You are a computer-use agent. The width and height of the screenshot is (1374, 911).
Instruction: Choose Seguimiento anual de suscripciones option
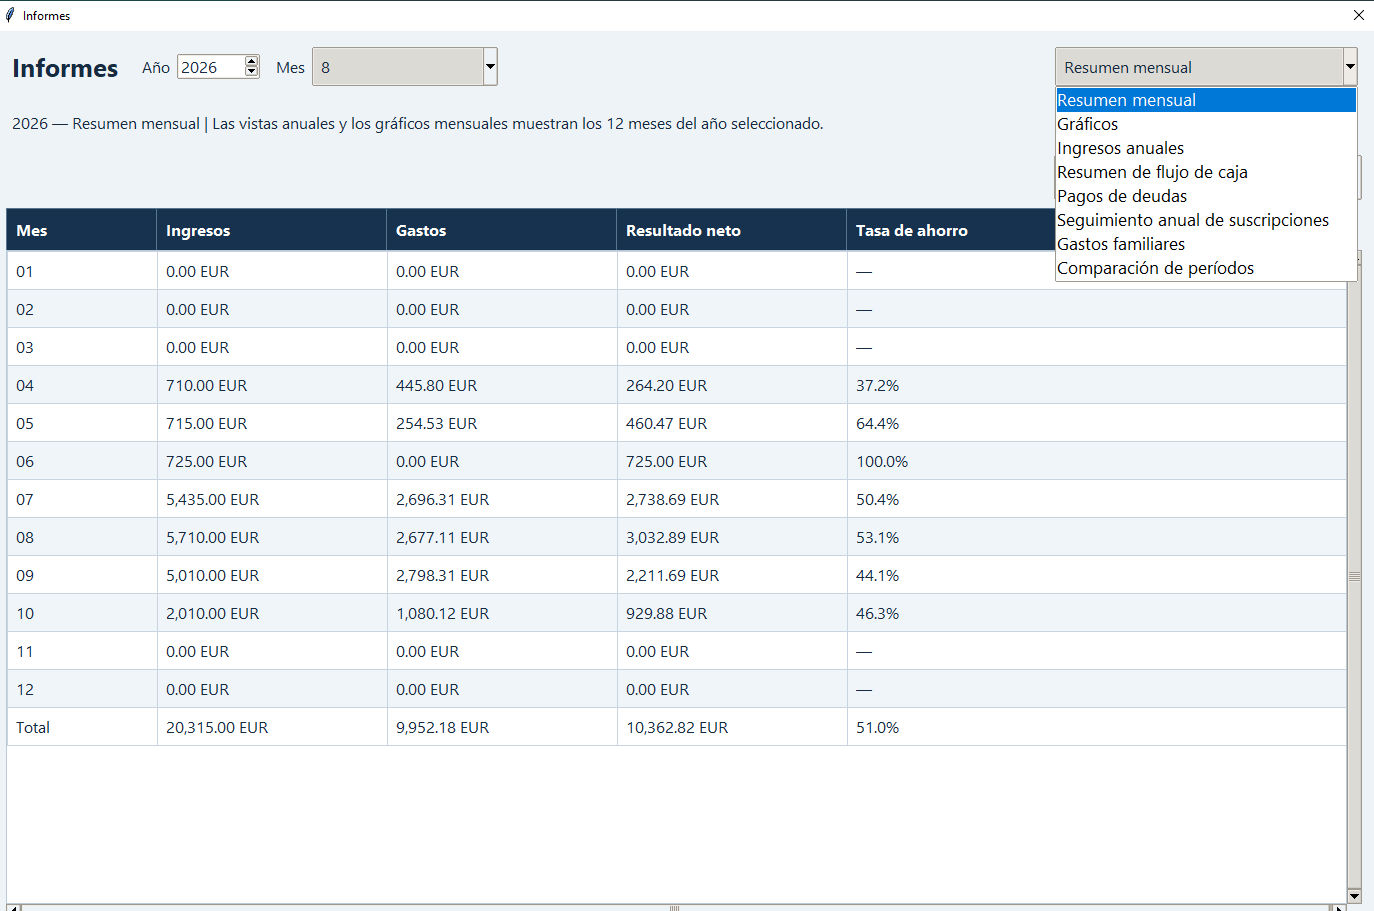tap(1205, 220)
